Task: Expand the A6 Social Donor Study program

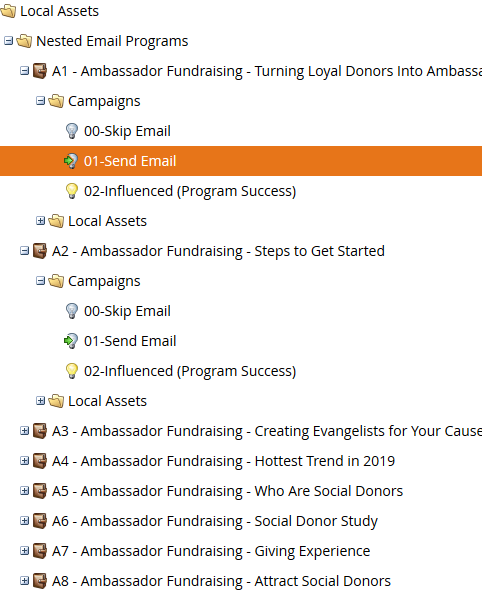Action: coord(24,521)
